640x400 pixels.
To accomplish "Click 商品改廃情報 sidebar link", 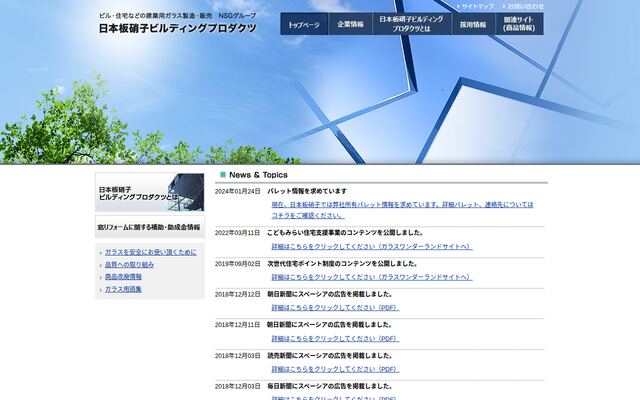I will pos(123,277).
